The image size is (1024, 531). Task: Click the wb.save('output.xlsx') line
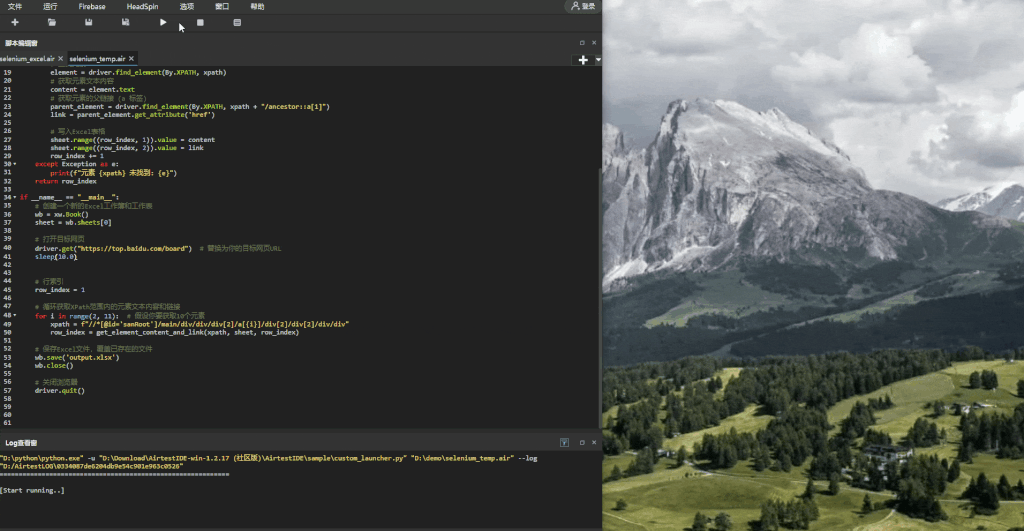pyautogui.click(x=77, y=358)
